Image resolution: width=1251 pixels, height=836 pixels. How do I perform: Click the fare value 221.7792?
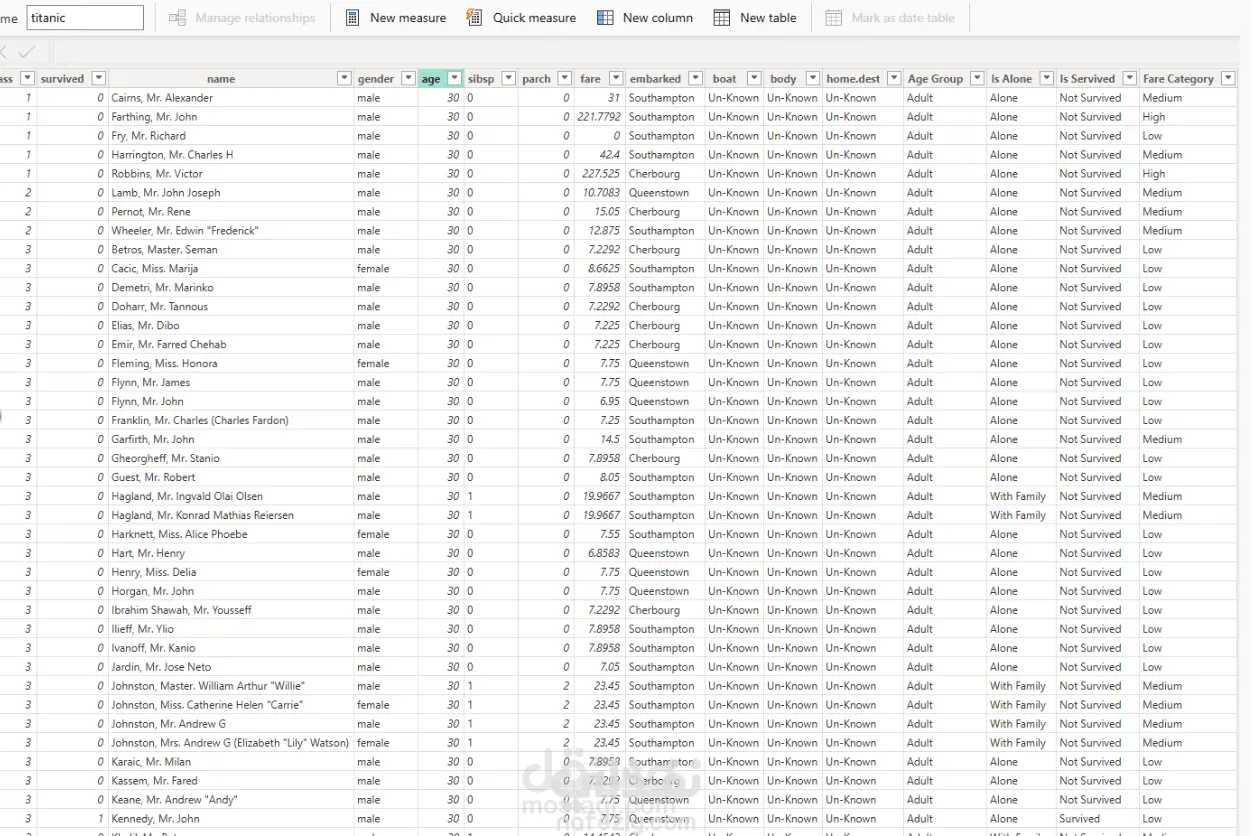(598, 117)
